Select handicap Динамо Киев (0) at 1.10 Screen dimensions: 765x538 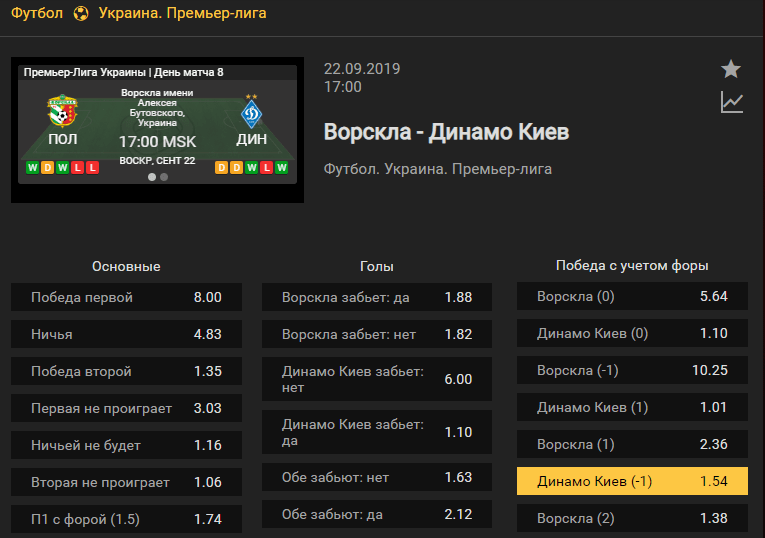point(632,333)
